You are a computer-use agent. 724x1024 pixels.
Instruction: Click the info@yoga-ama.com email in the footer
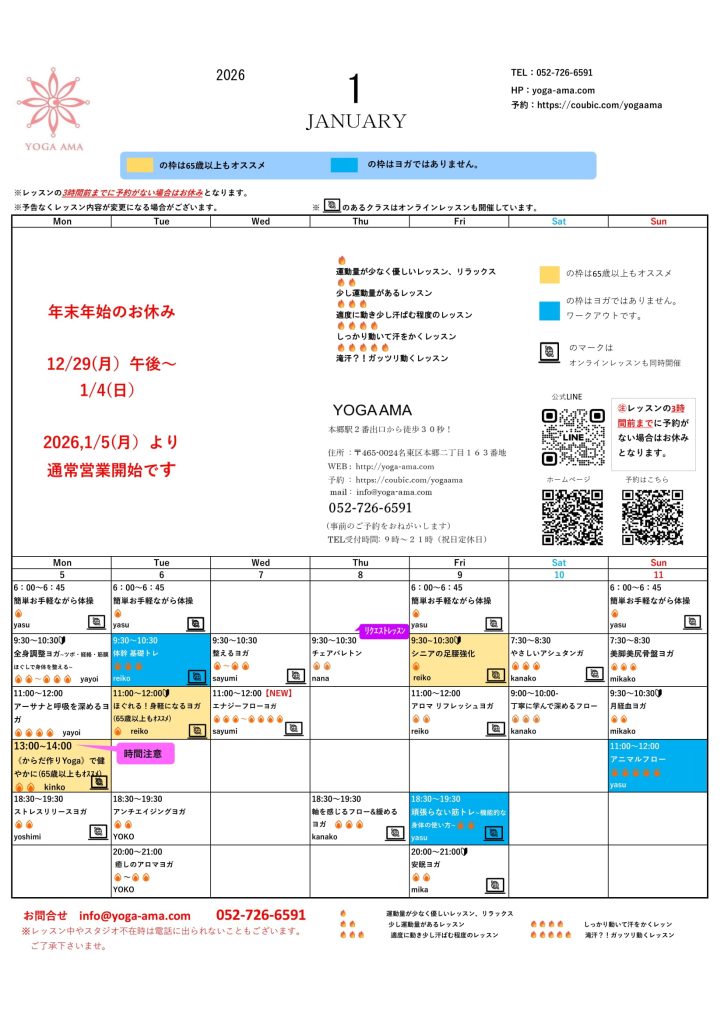[135, 915]
